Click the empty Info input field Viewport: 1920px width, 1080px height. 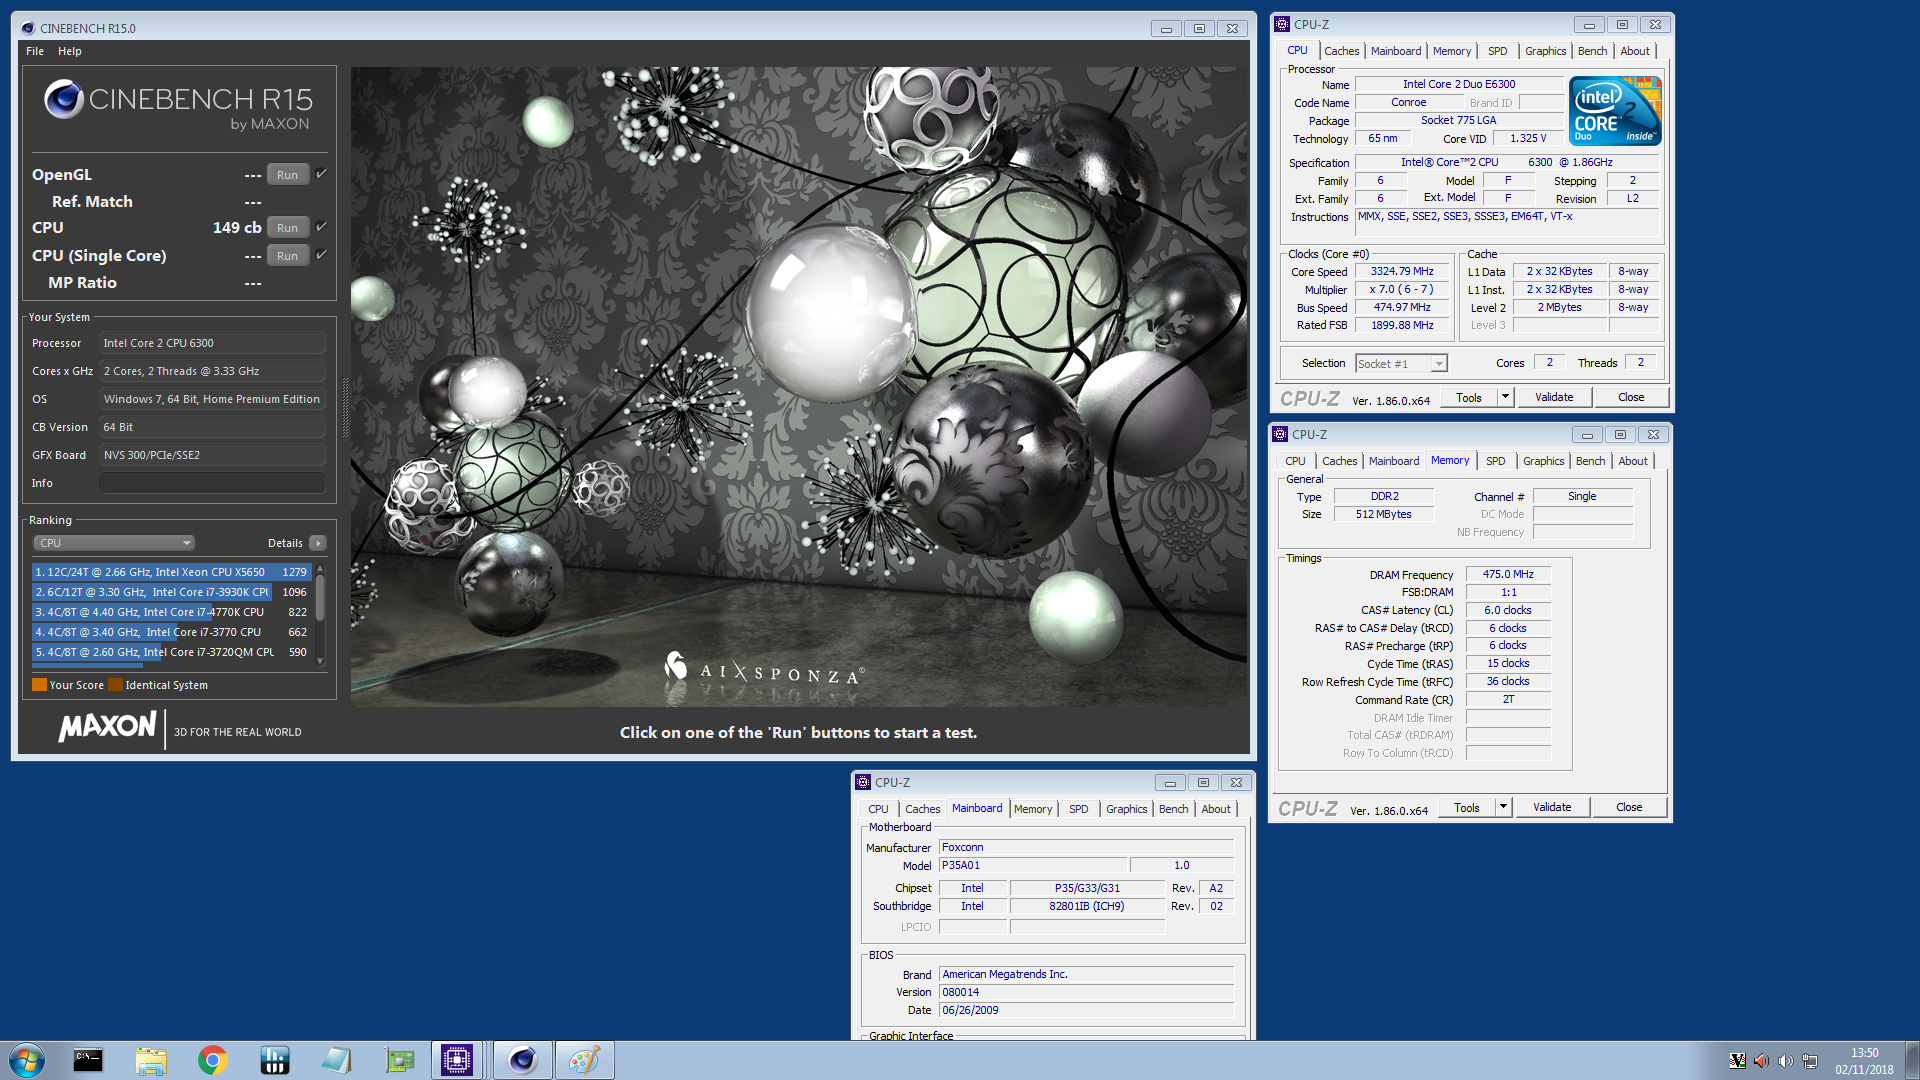[x=213, y=483]
